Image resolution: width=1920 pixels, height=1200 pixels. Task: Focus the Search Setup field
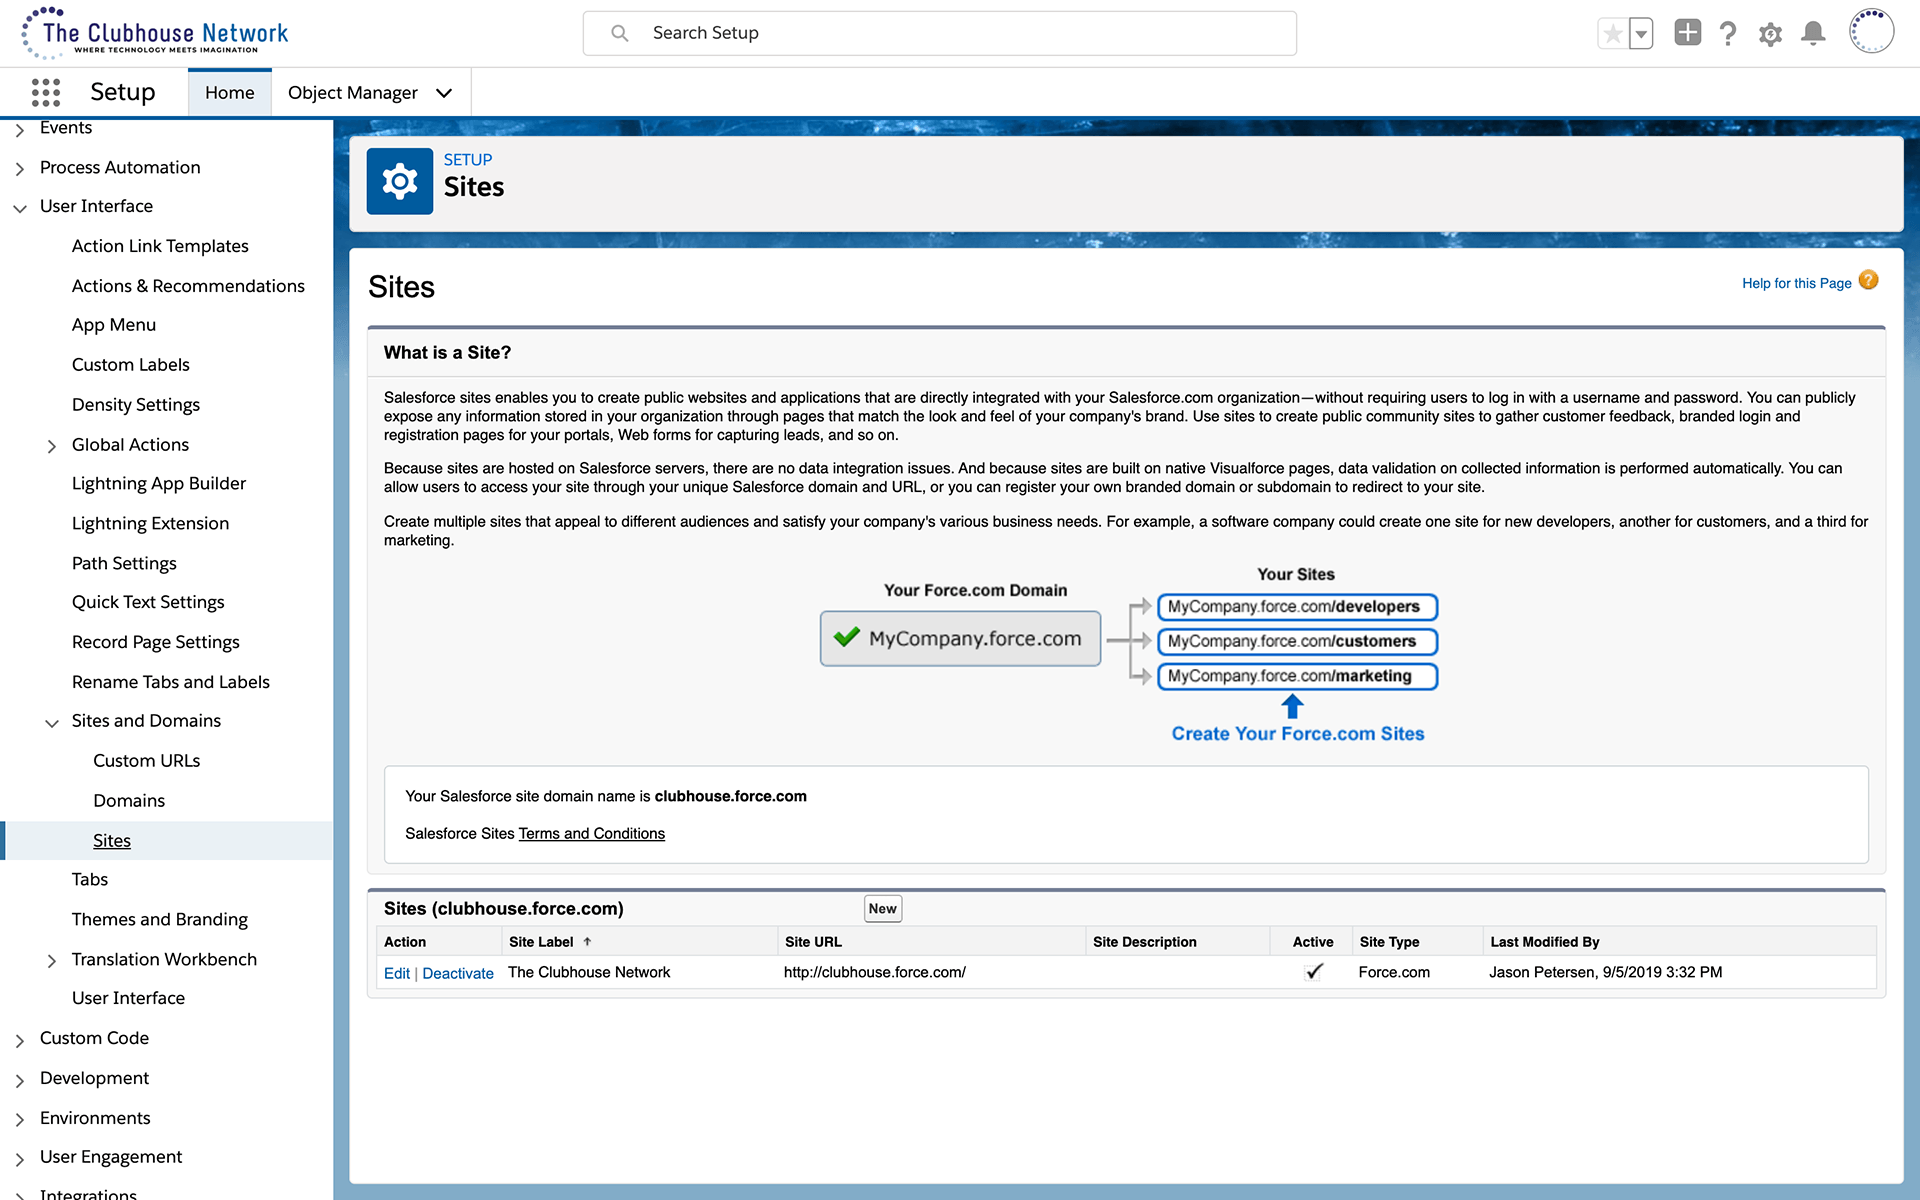click(x=940, y=33)
